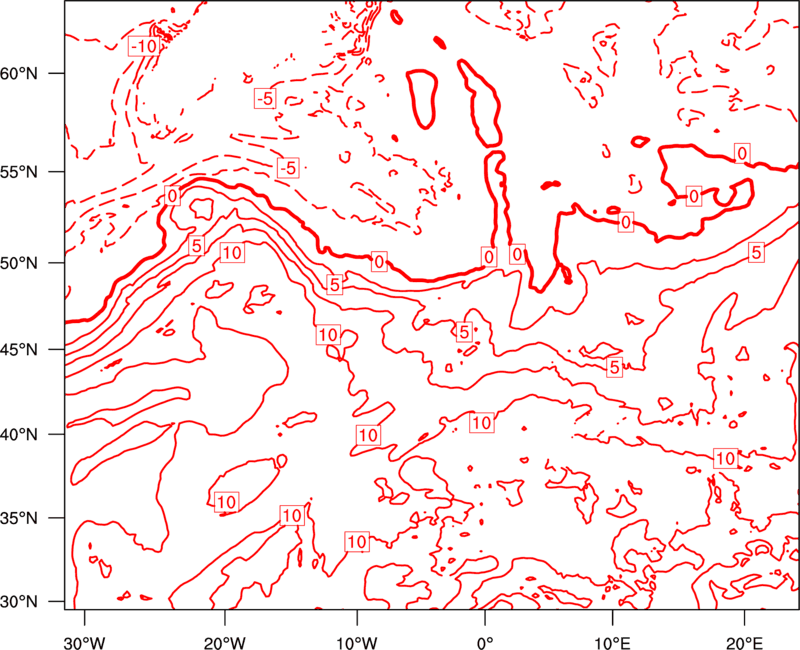800x650 pixels.
Task: Click the 30°N latitude axis label
Action: coord(19,602)
